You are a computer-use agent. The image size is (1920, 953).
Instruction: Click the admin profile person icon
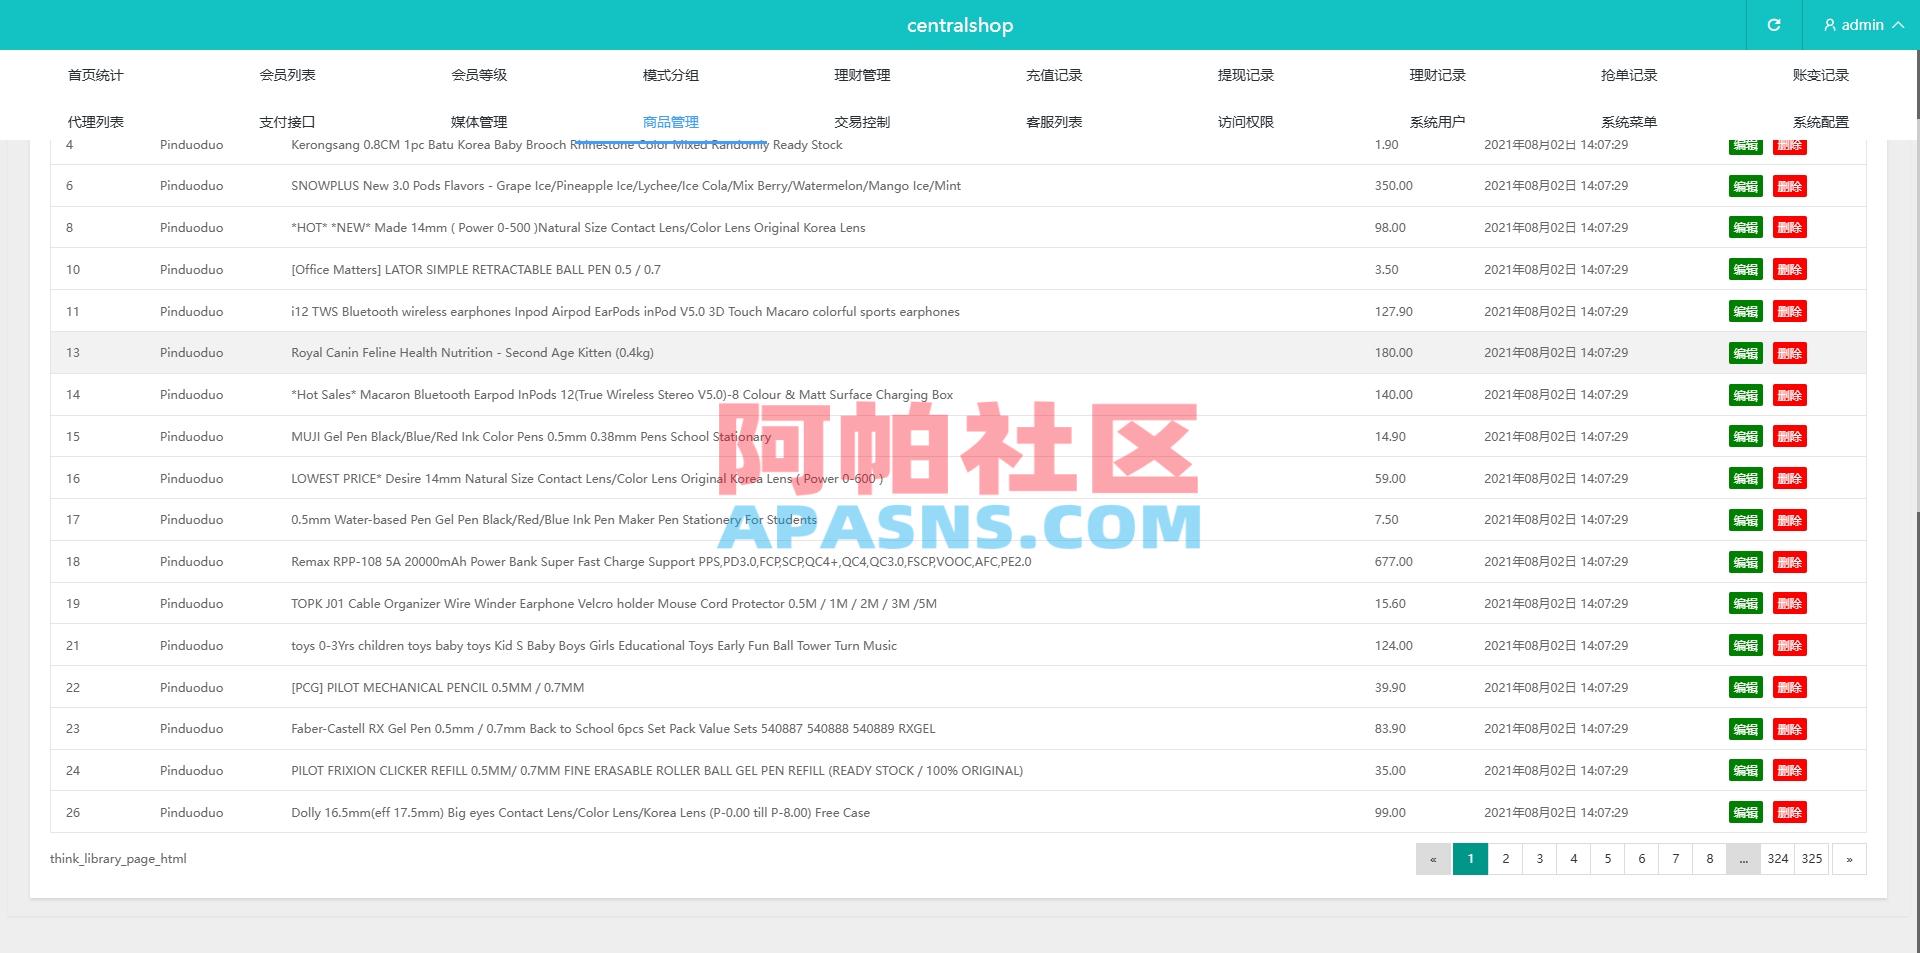coord(1830,25)
